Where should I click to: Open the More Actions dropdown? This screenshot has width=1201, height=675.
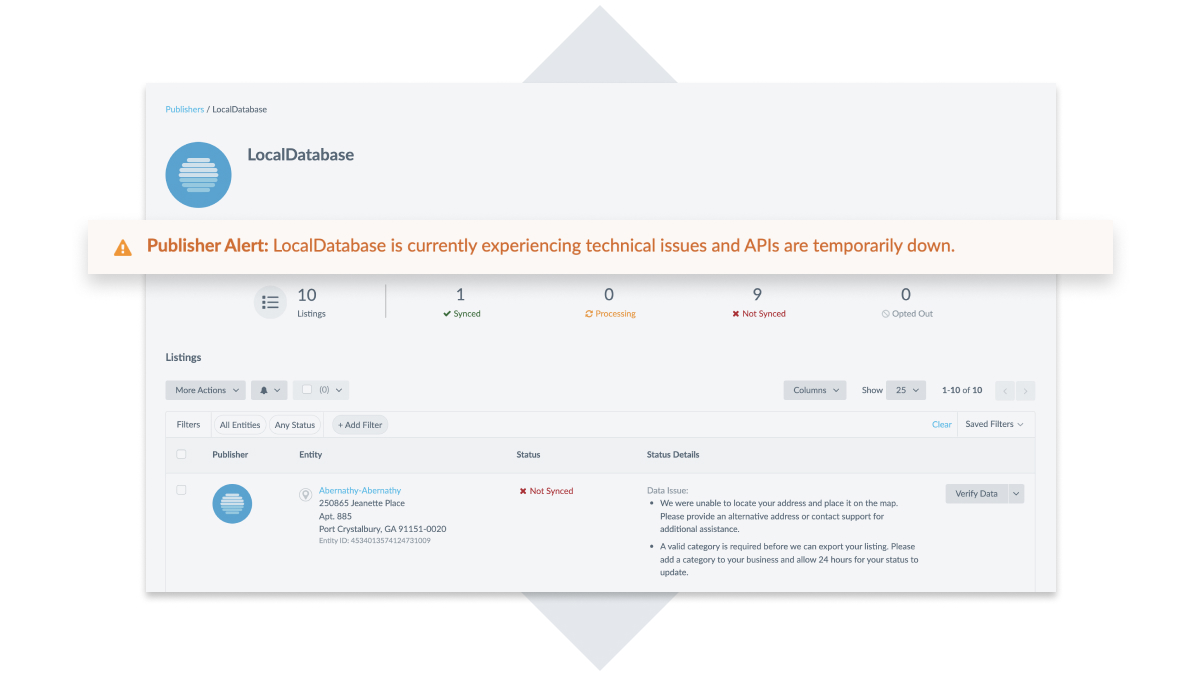(x=206, y=390)
